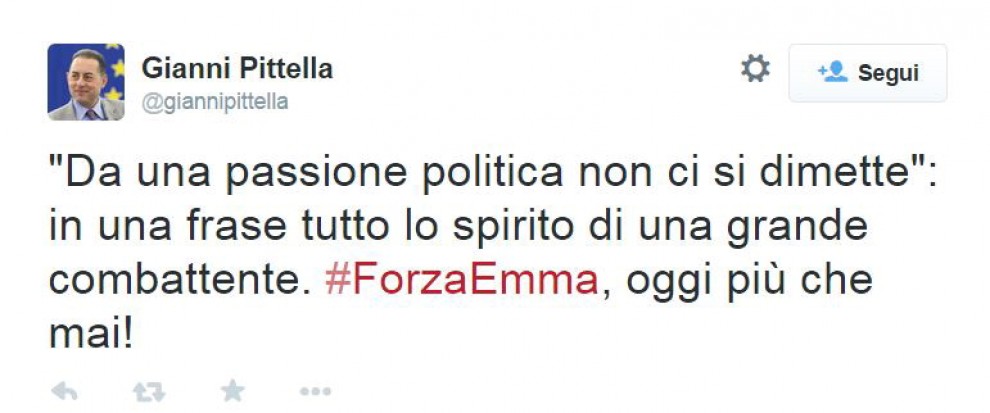Screen dimensions: 990x413
Task: Open Gianni Pittella's profile picture
Action: pyautogui.click(x=86, y=82)
